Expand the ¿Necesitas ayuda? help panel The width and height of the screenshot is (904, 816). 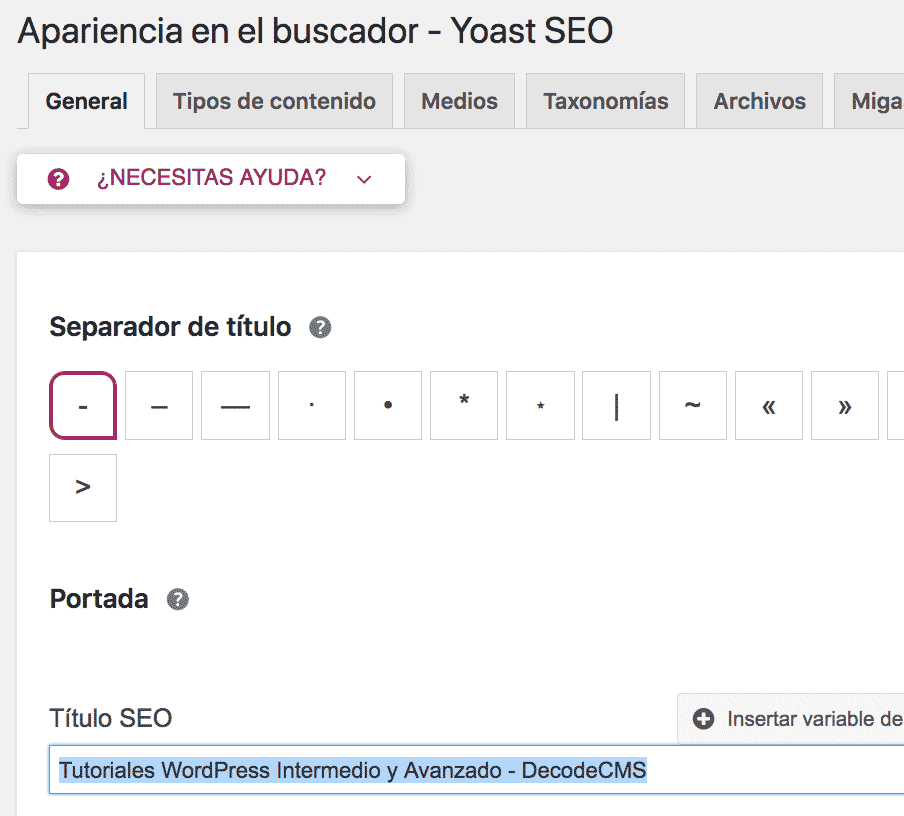tap(211, 179)
